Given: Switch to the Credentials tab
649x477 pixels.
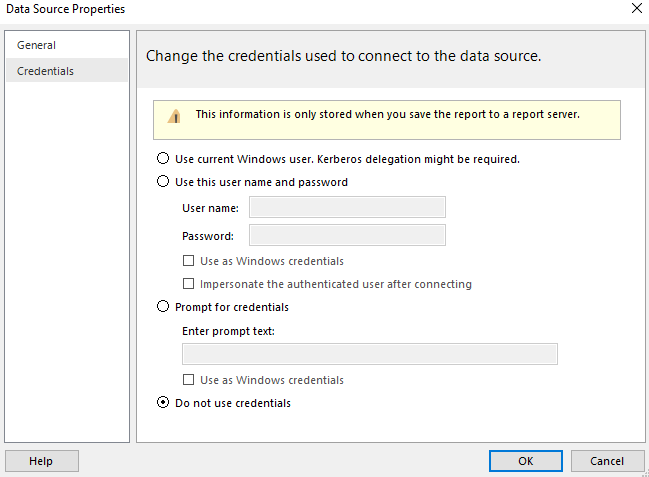Looking at the screenshot, I should [67, 71].
